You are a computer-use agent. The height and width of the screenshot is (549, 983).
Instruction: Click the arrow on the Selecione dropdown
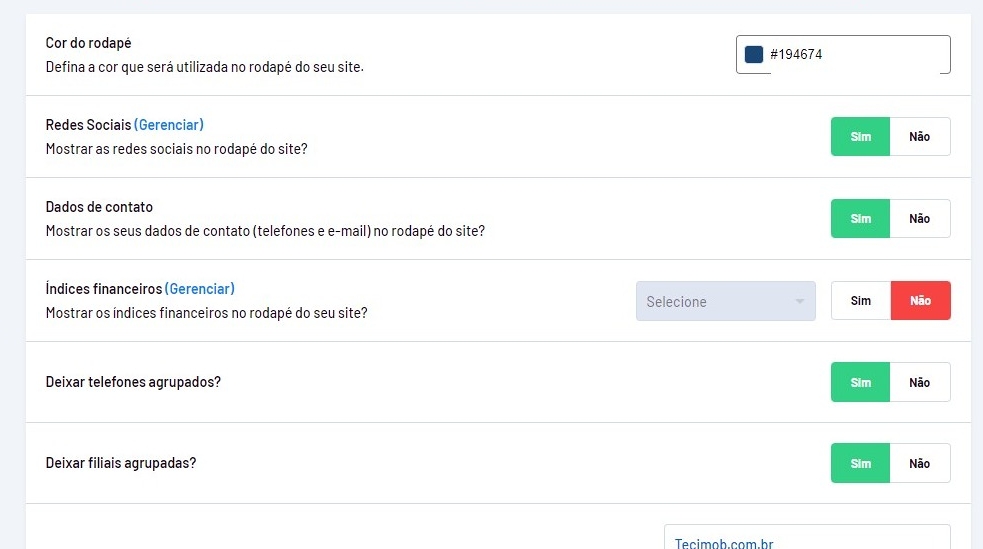pyautogui.click(x=799, y=302)
